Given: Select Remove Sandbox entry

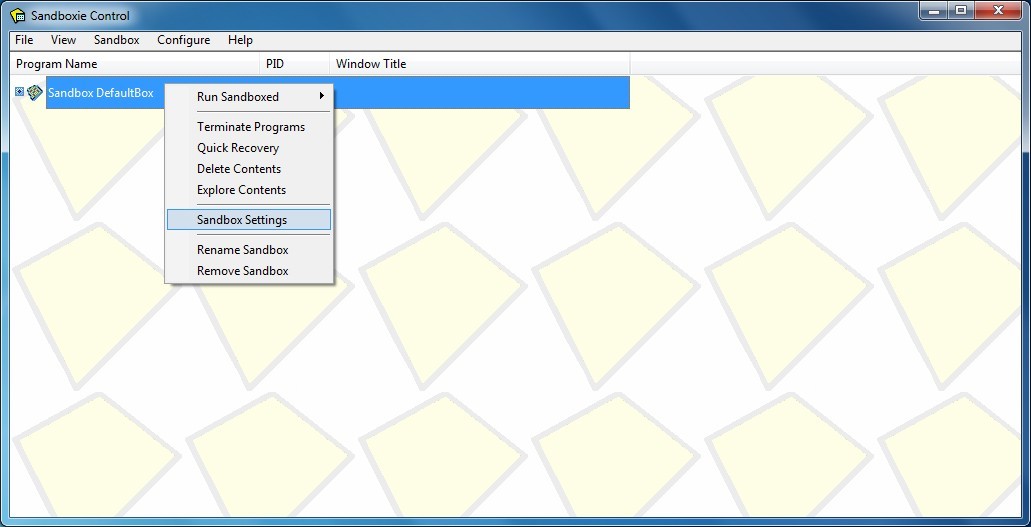Looking at the screenshot, I should click(249, 271).
